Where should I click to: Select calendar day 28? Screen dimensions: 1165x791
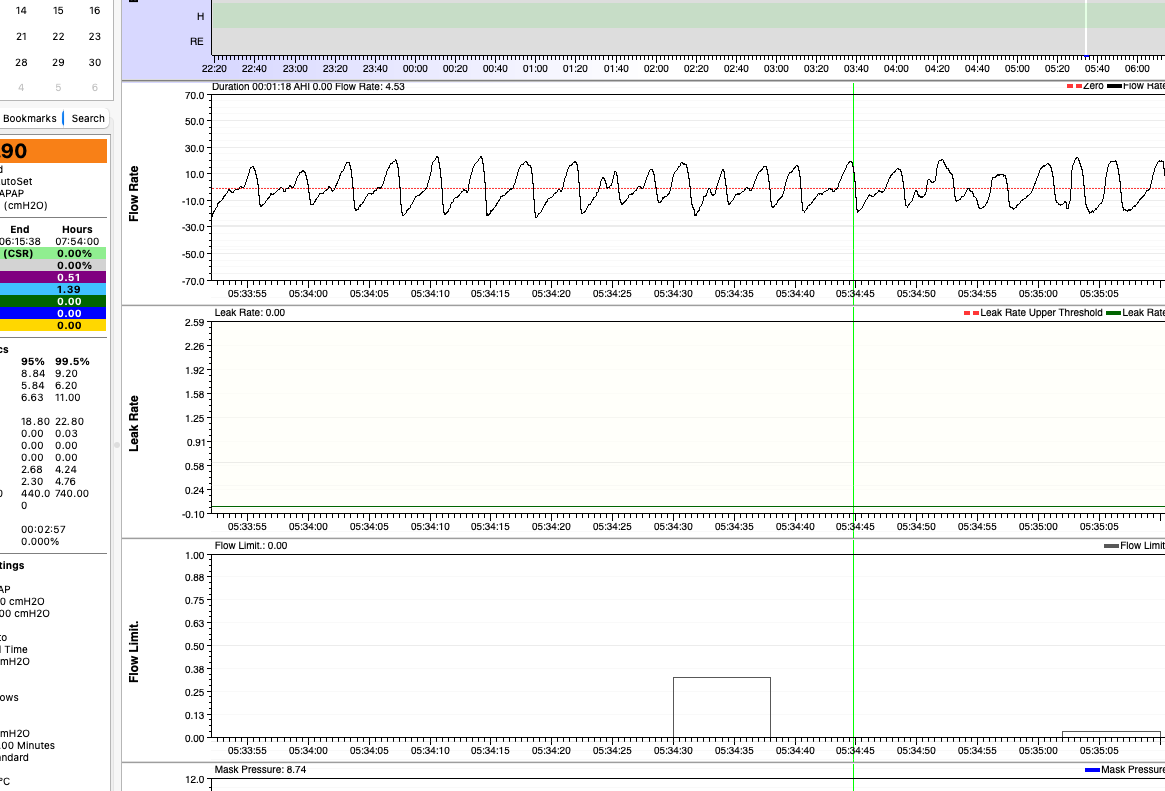(22, 62)
